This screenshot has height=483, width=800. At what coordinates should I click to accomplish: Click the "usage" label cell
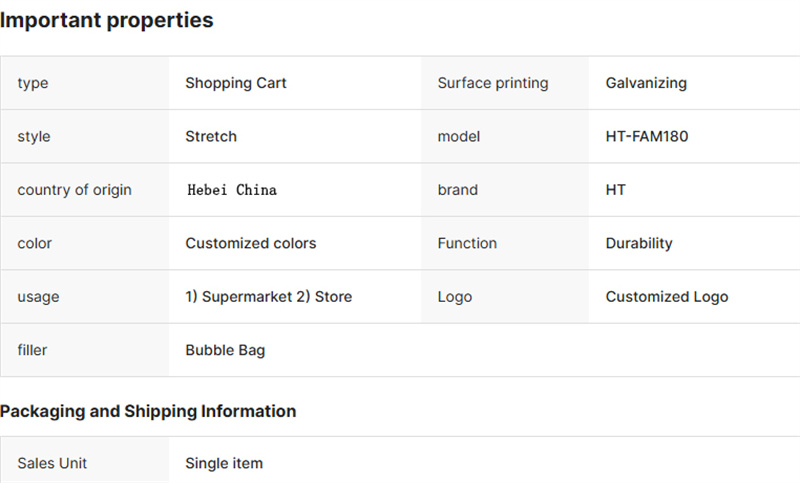coord(85,296)
